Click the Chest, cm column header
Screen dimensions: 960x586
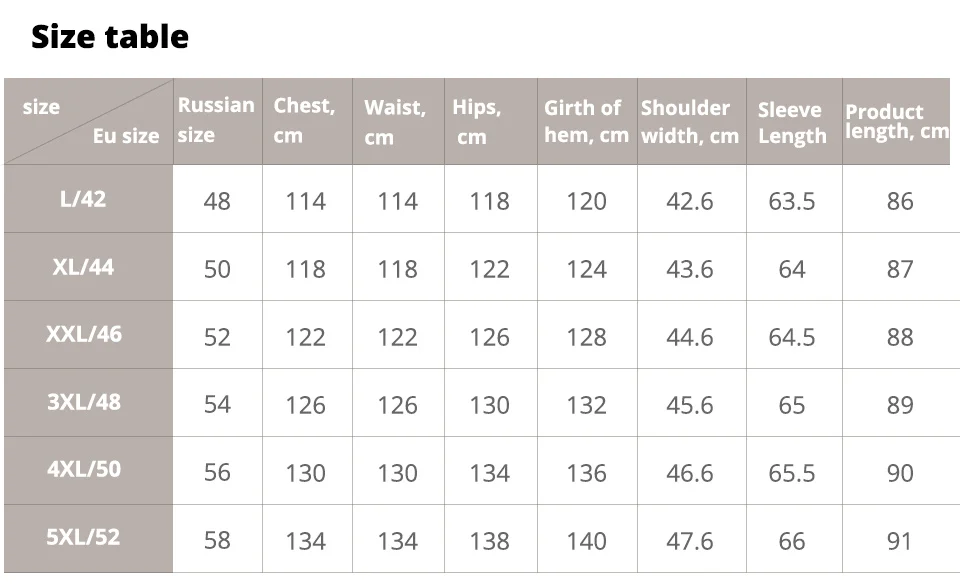(x=304, y=121)
